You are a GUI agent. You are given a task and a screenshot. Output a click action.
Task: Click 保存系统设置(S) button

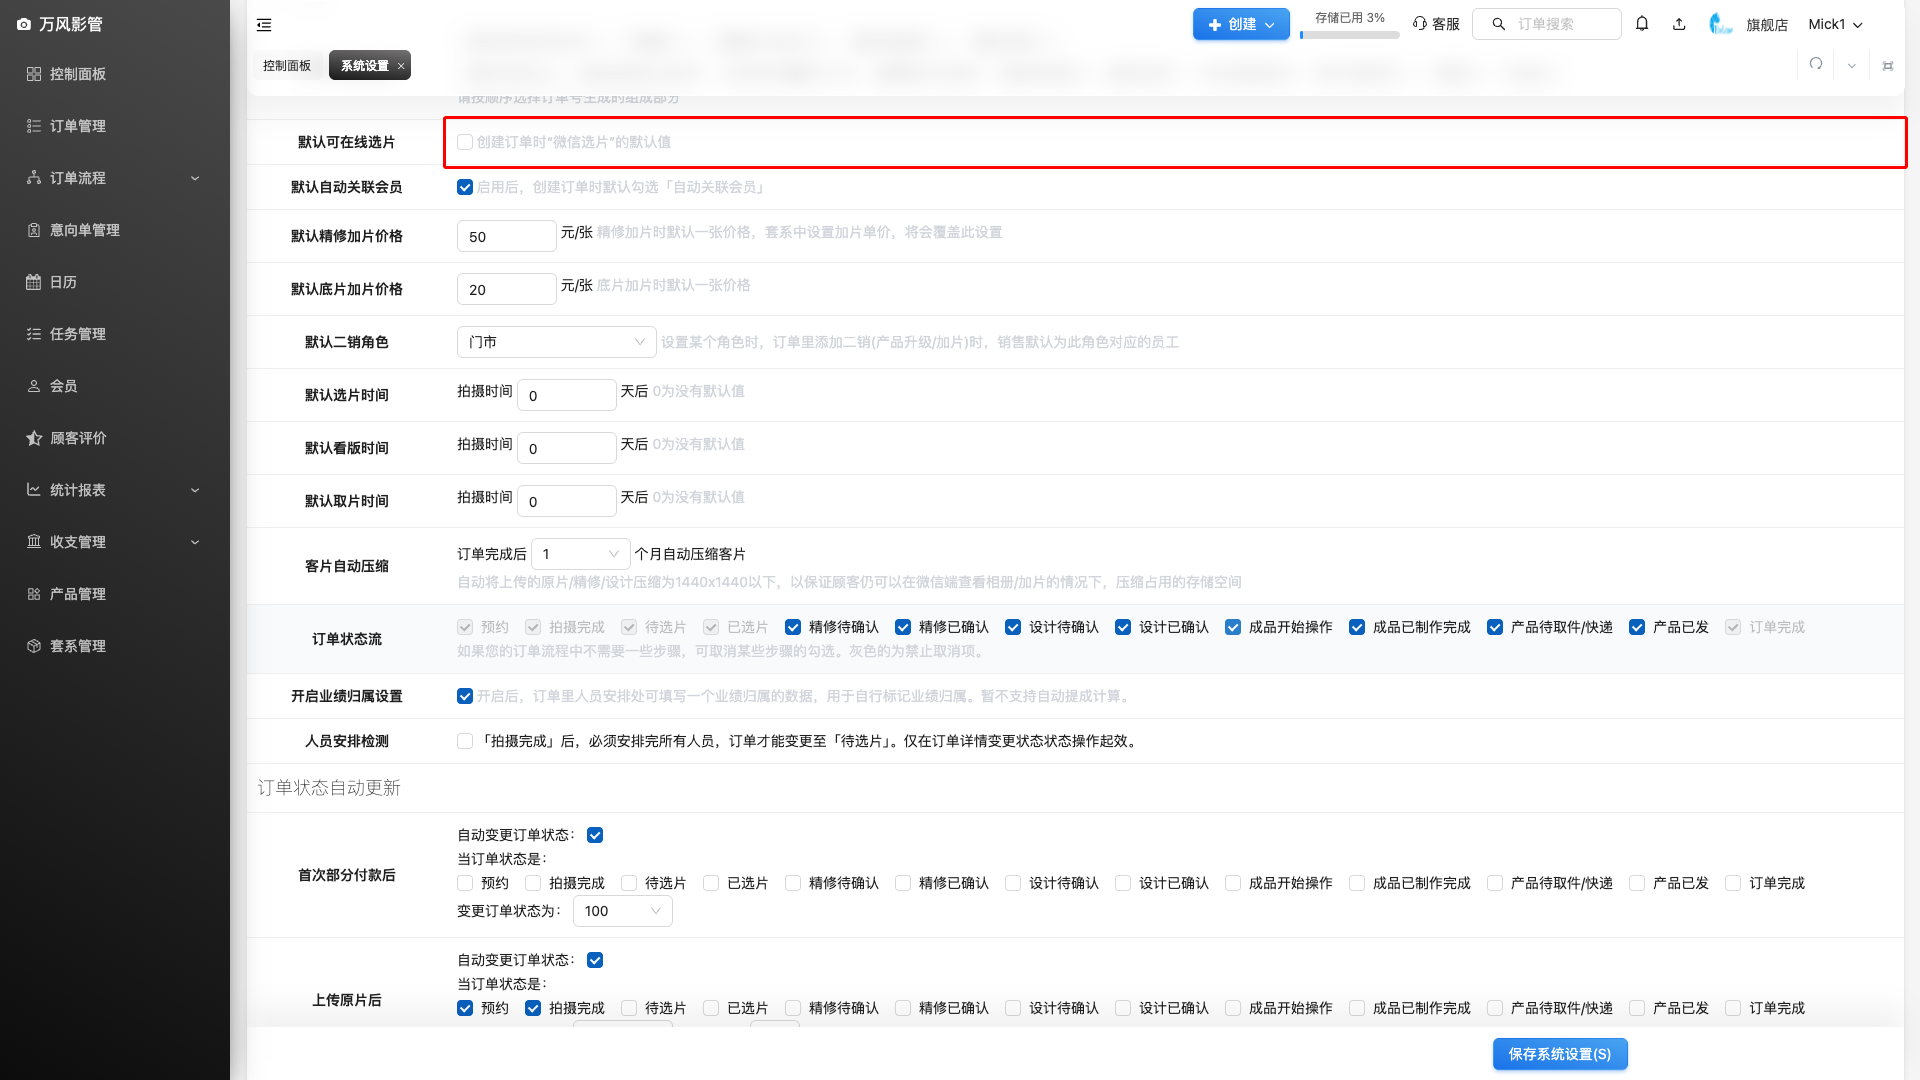tap(1560, 1054)
